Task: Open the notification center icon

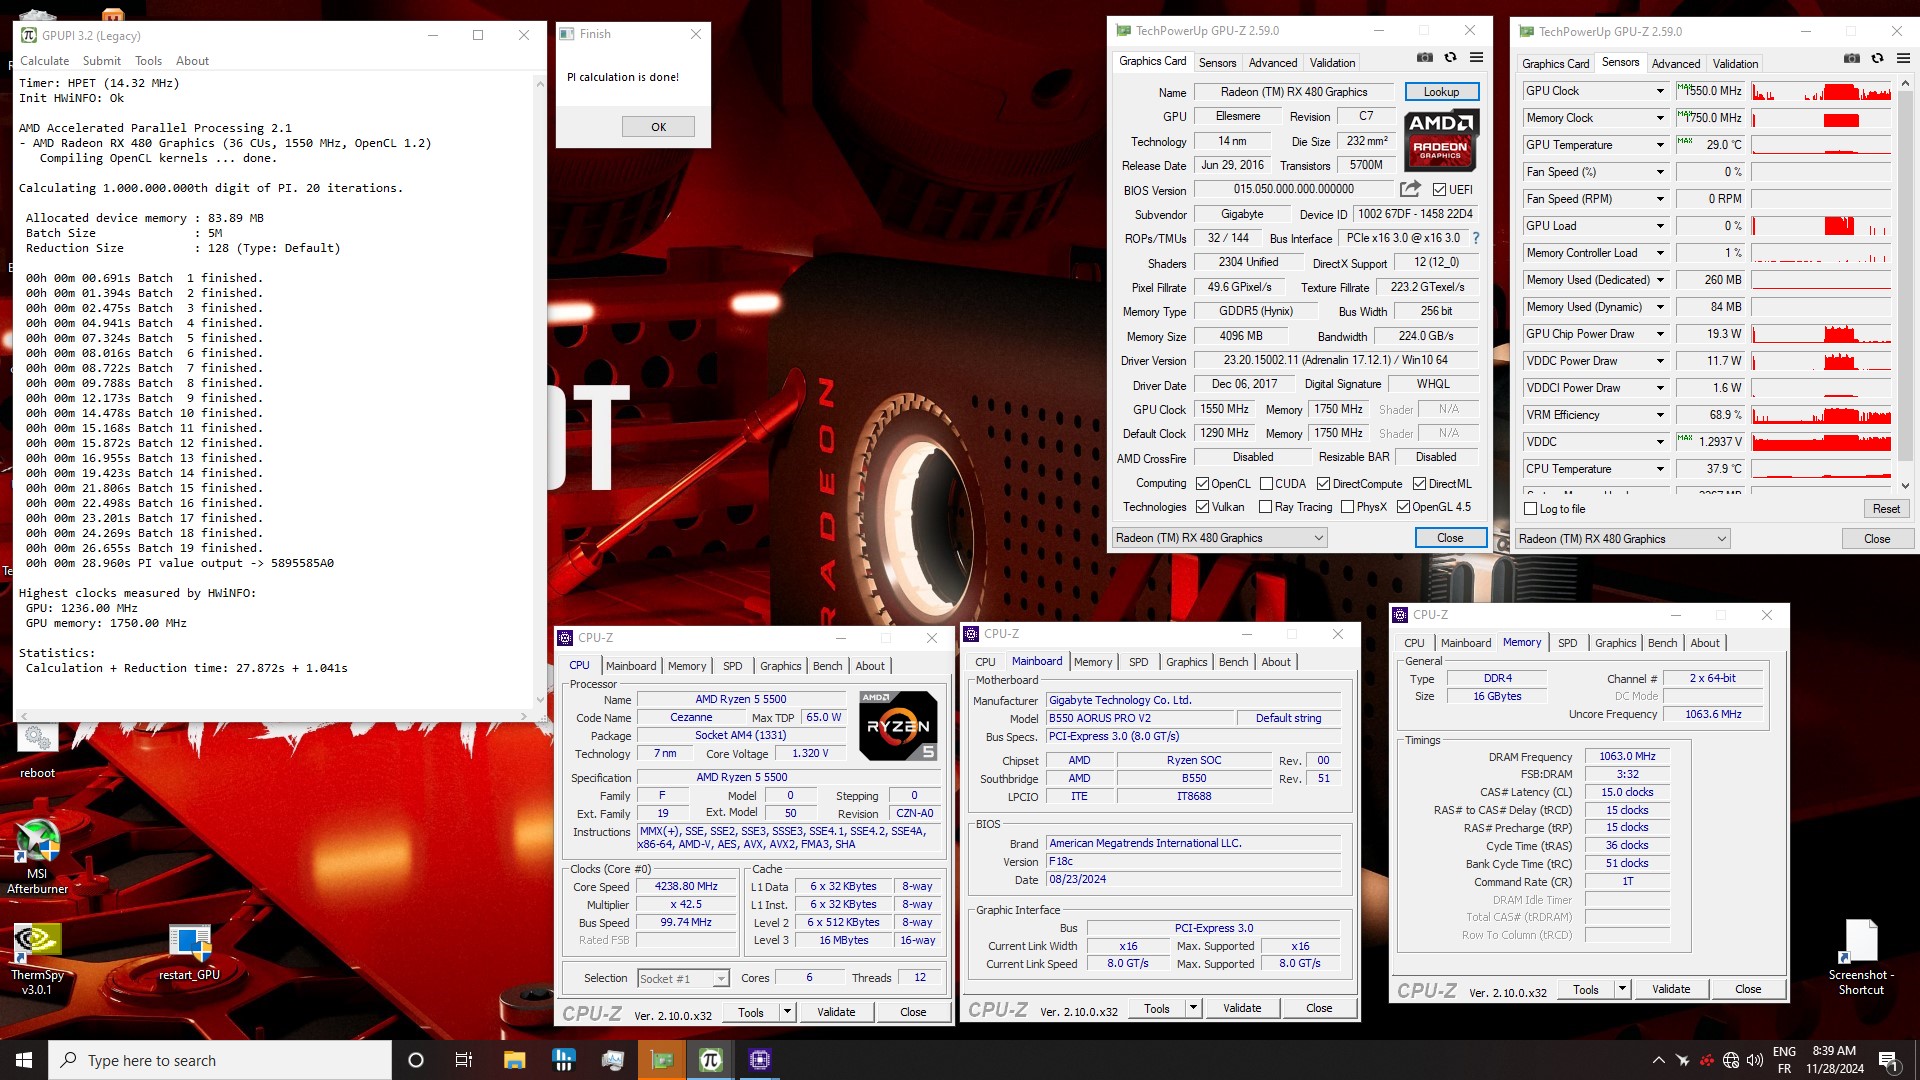Action: (x=1888, y=1060)
